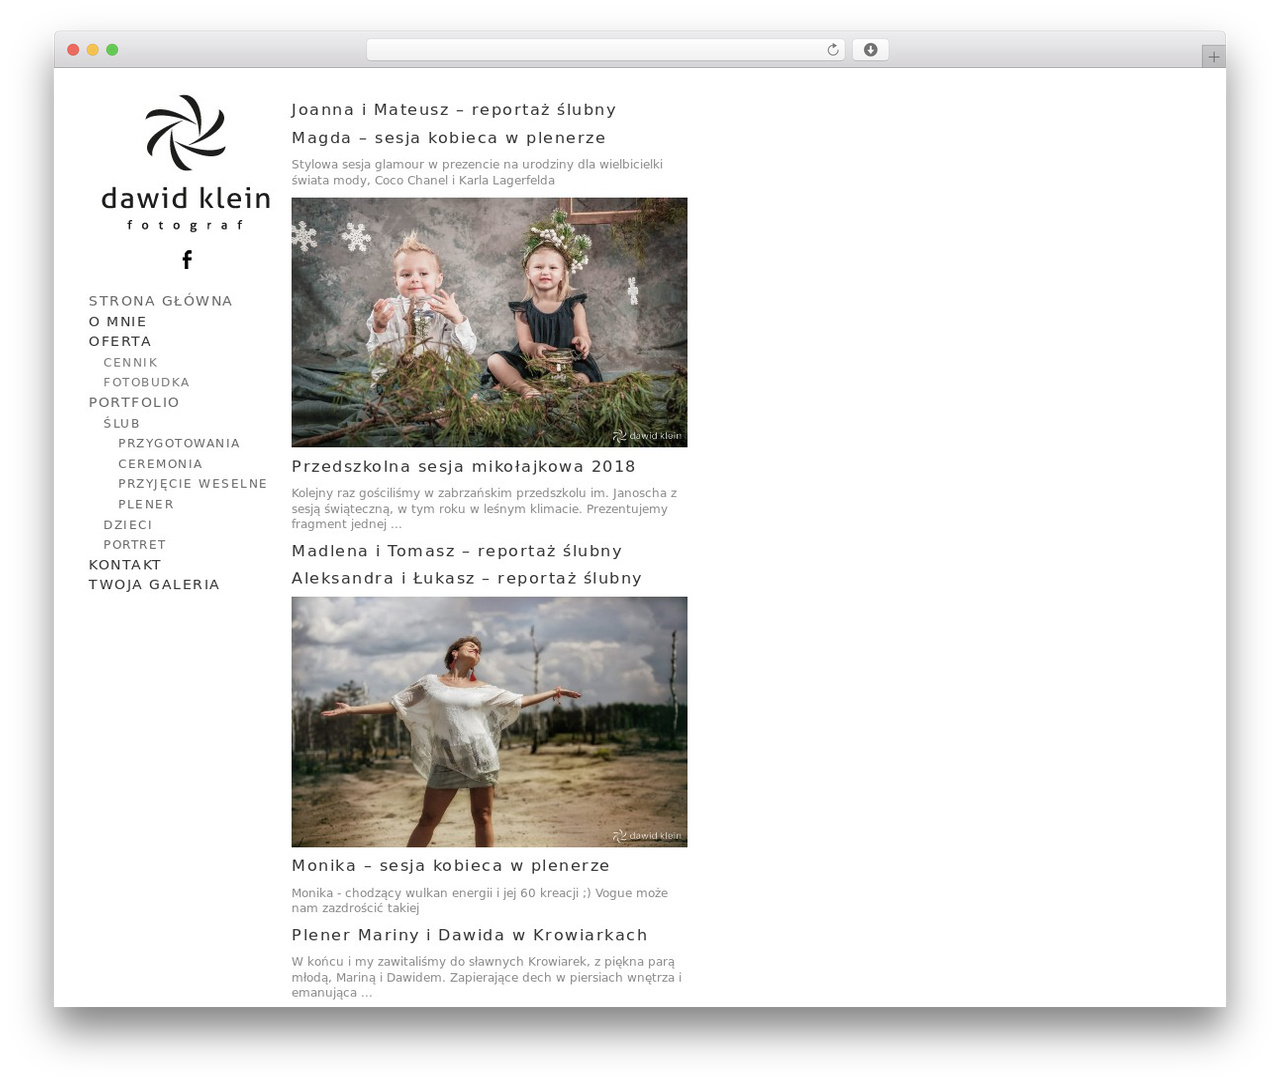Open the Cennik submenu item
This screenshot has height=1084, width=1280.
tap(130, 363)
